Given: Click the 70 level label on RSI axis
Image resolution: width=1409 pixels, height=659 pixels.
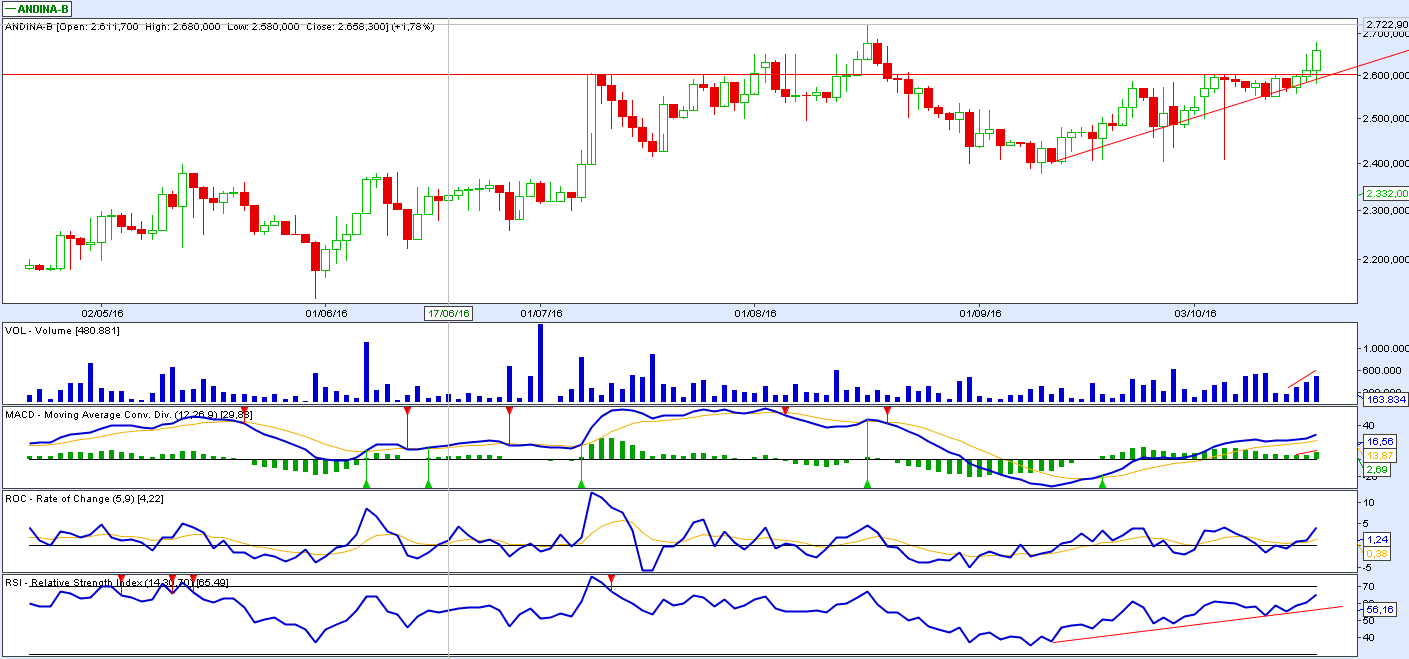Looking at the screenshot, I should coord(1370,586).
